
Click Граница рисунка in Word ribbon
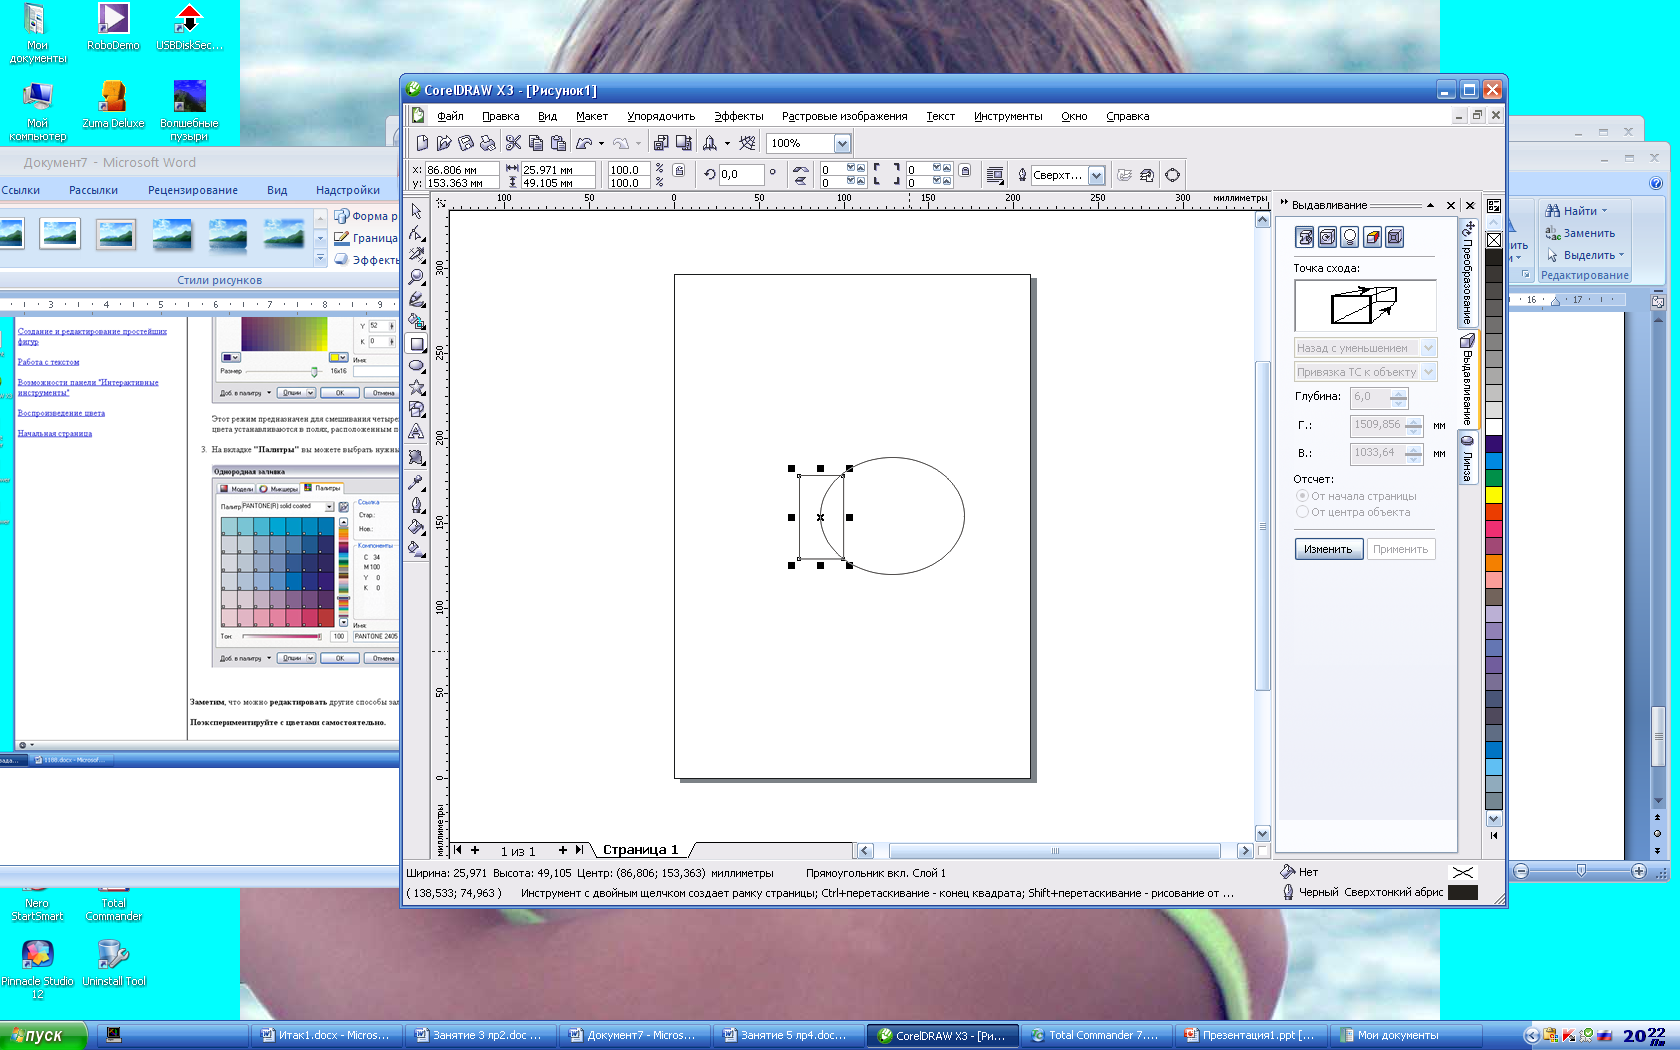click(366, 238)
